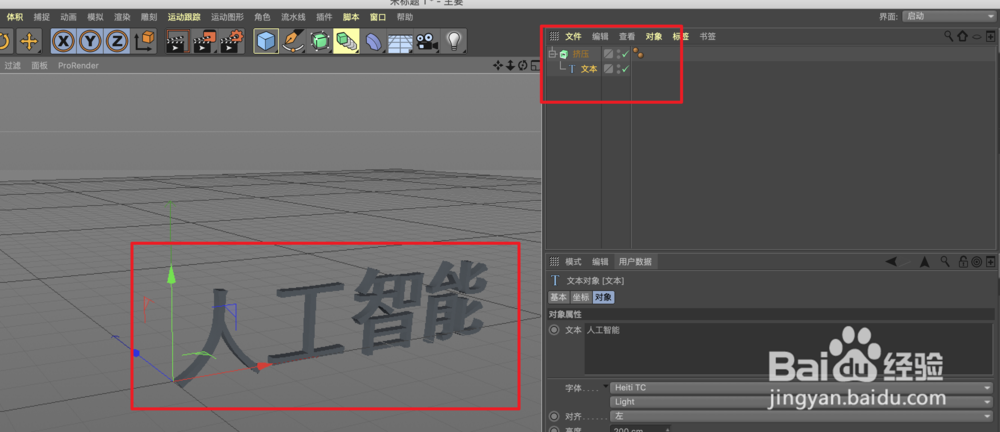Open the viewport ProRender menu
Viewport: 1000px width, 432px height.
pos(78,65)
